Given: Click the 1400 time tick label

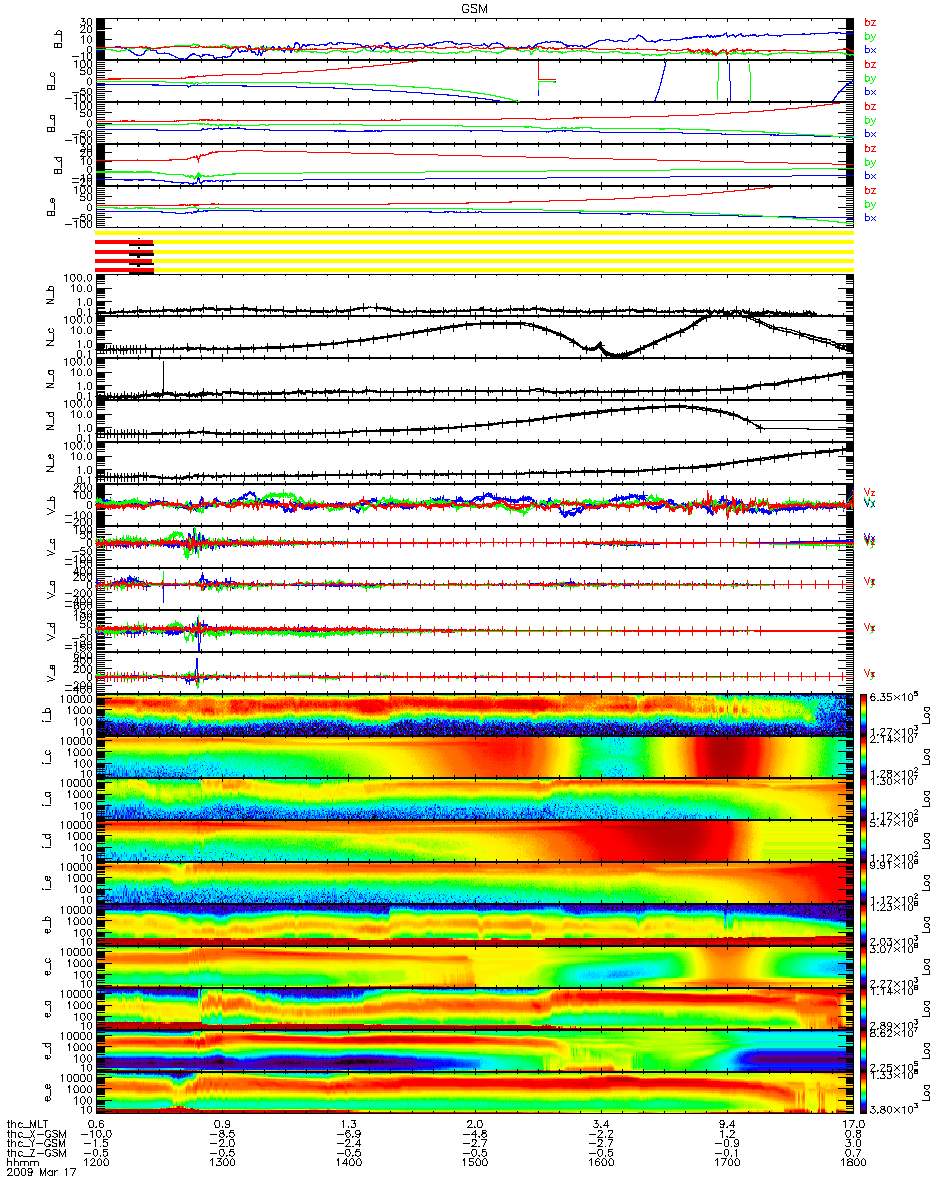Looking at the screenshot, I should (x=348, y=1162).
